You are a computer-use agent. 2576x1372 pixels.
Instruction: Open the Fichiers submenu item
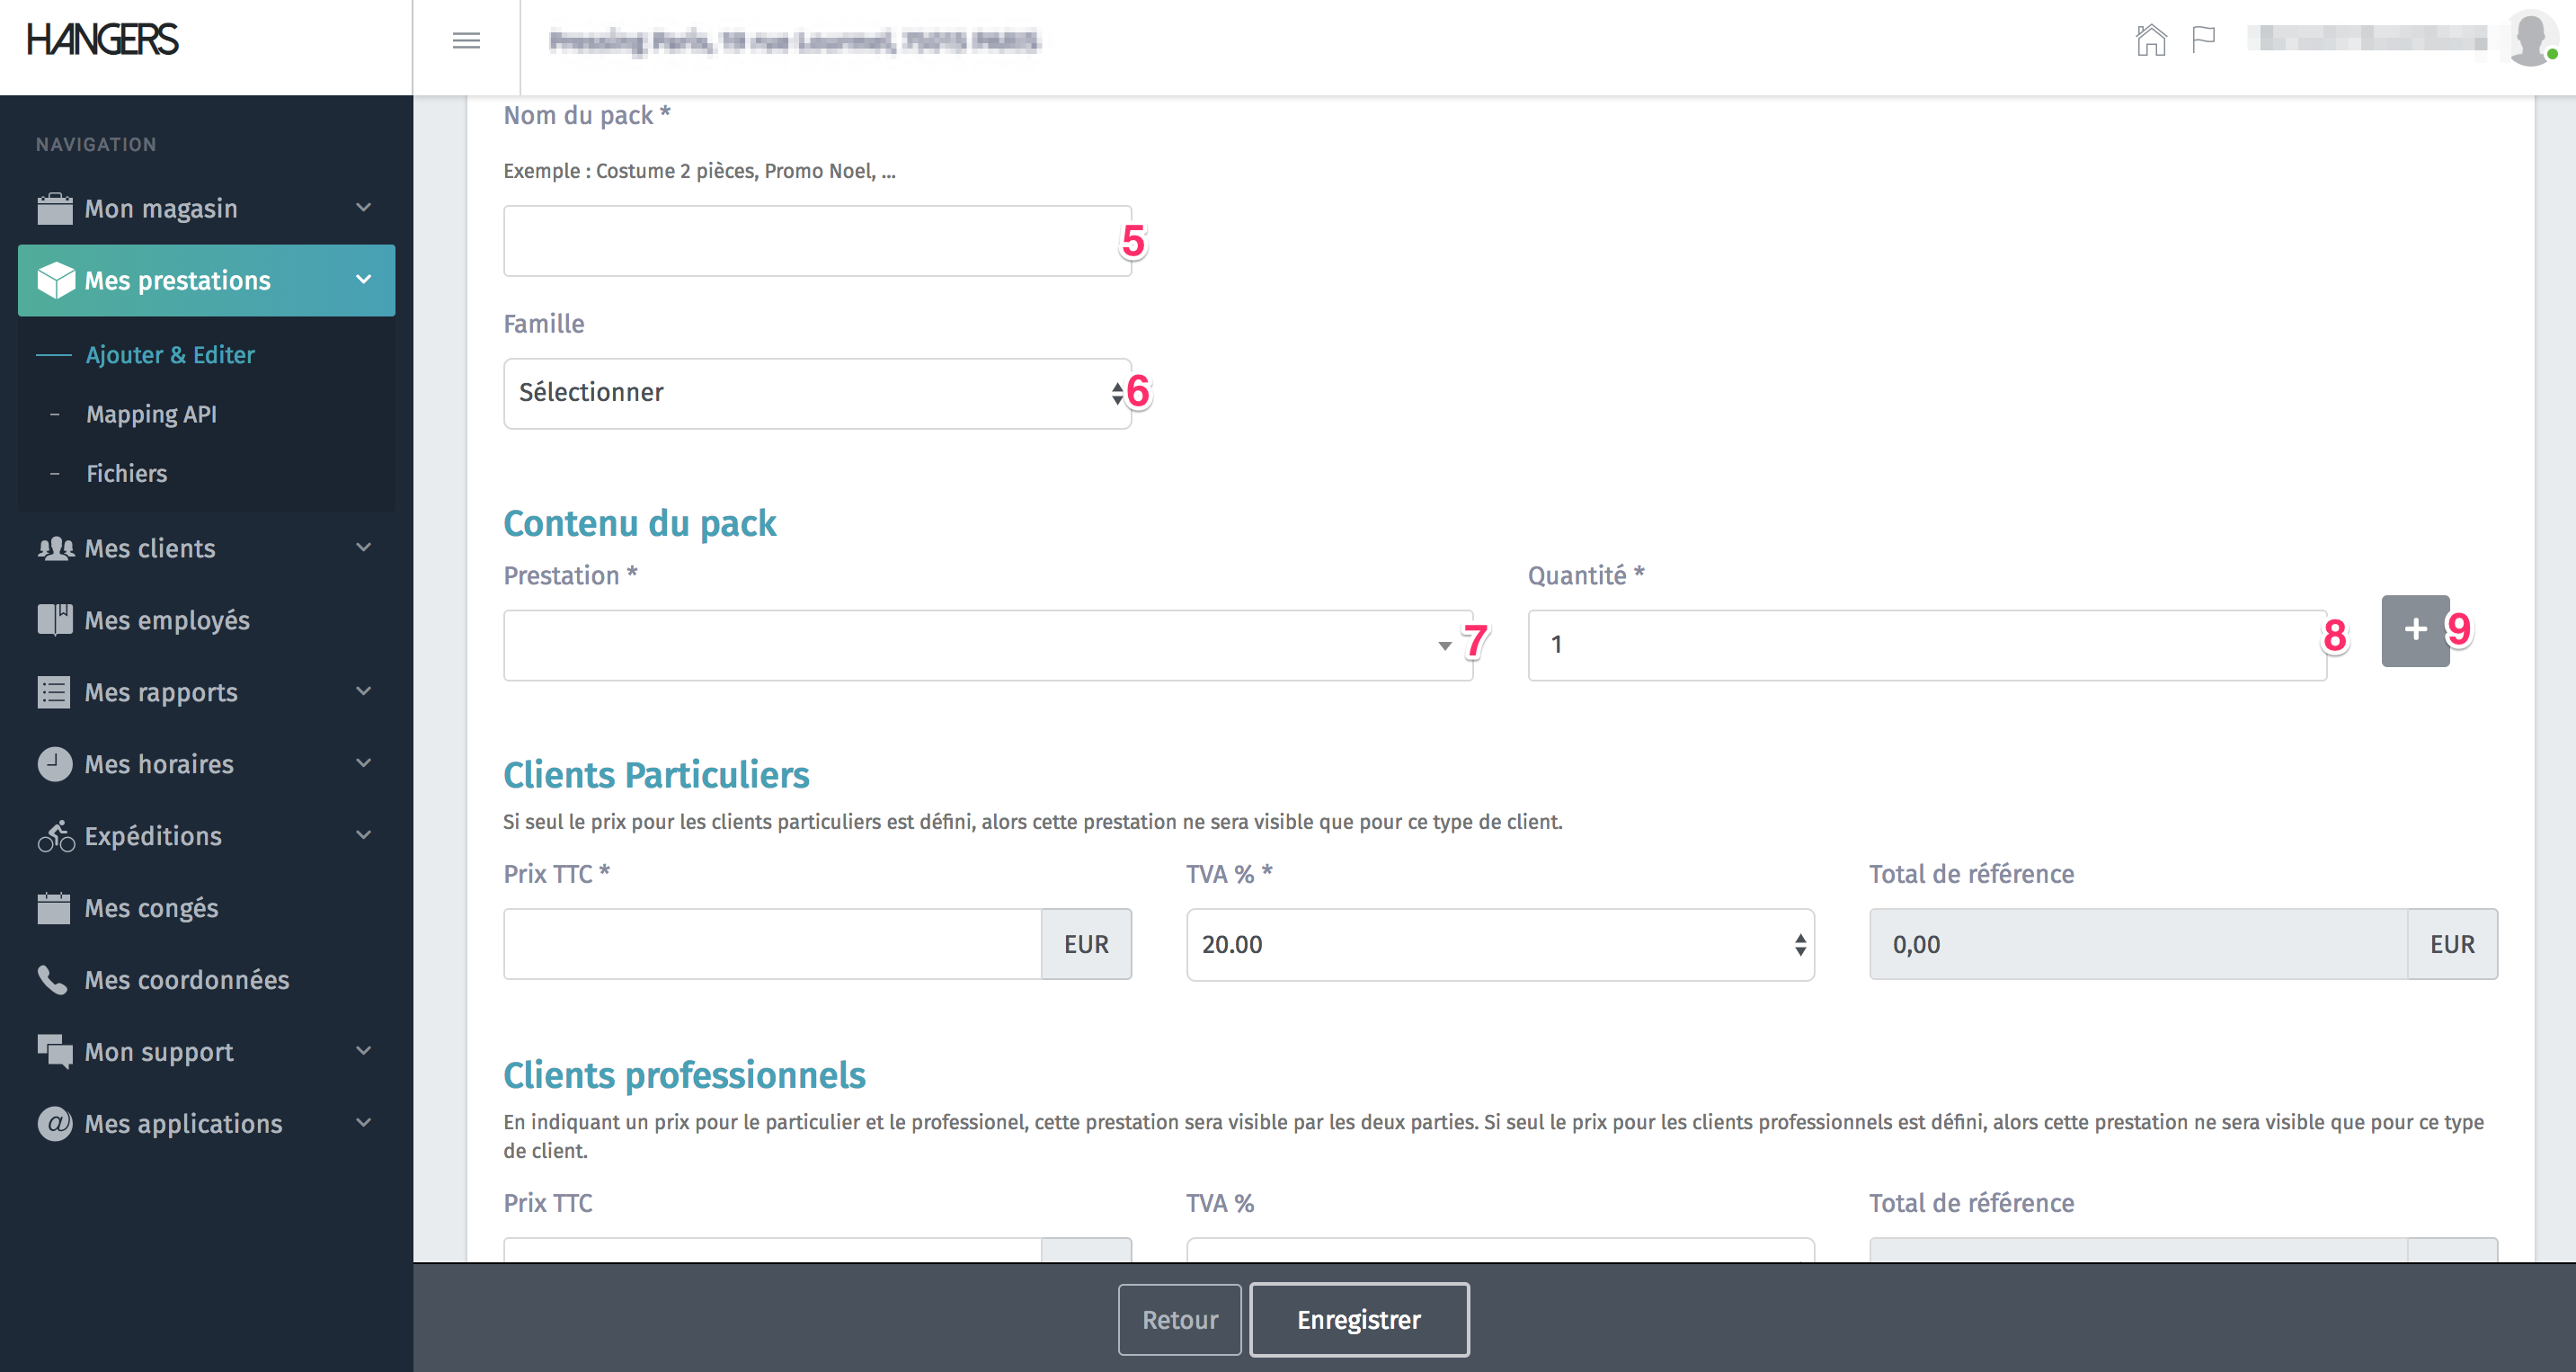coord(126,473)
